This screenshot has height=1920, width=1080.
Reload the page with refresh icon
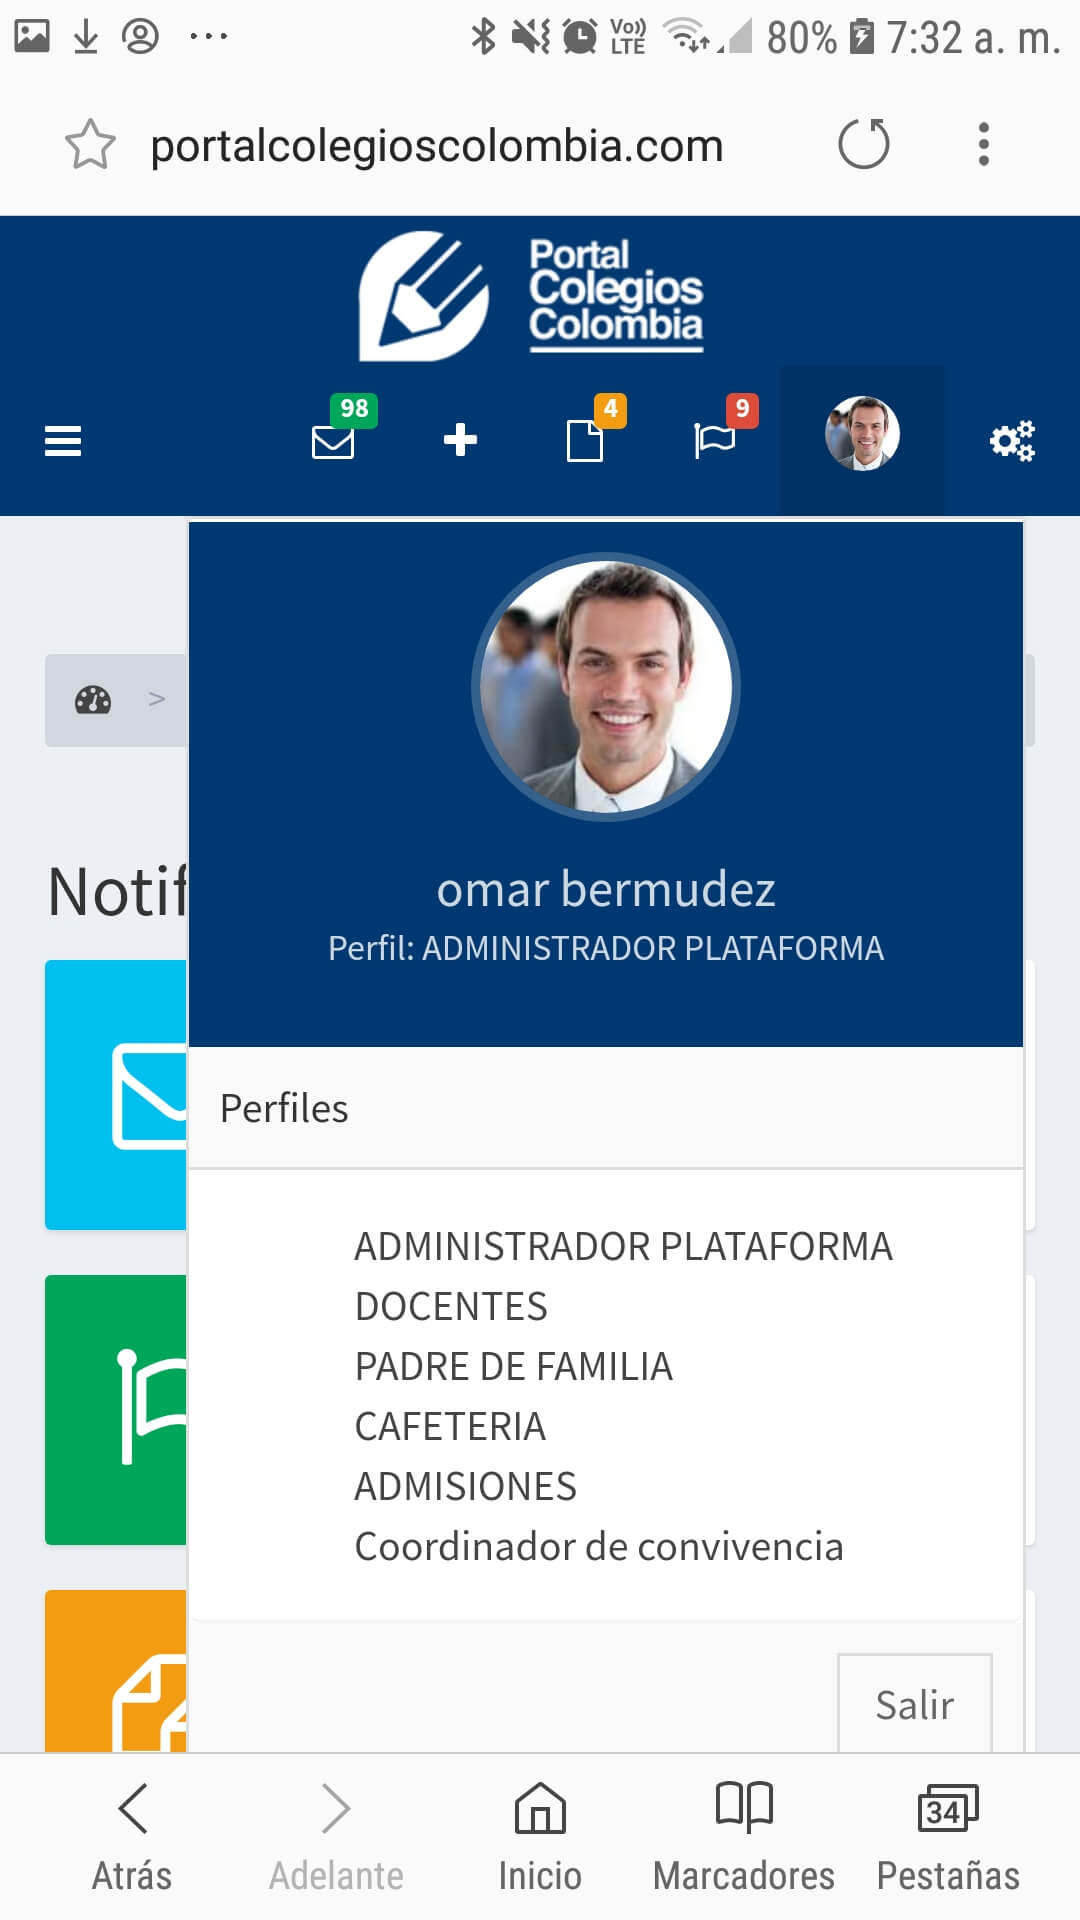[x=864, y=144]
